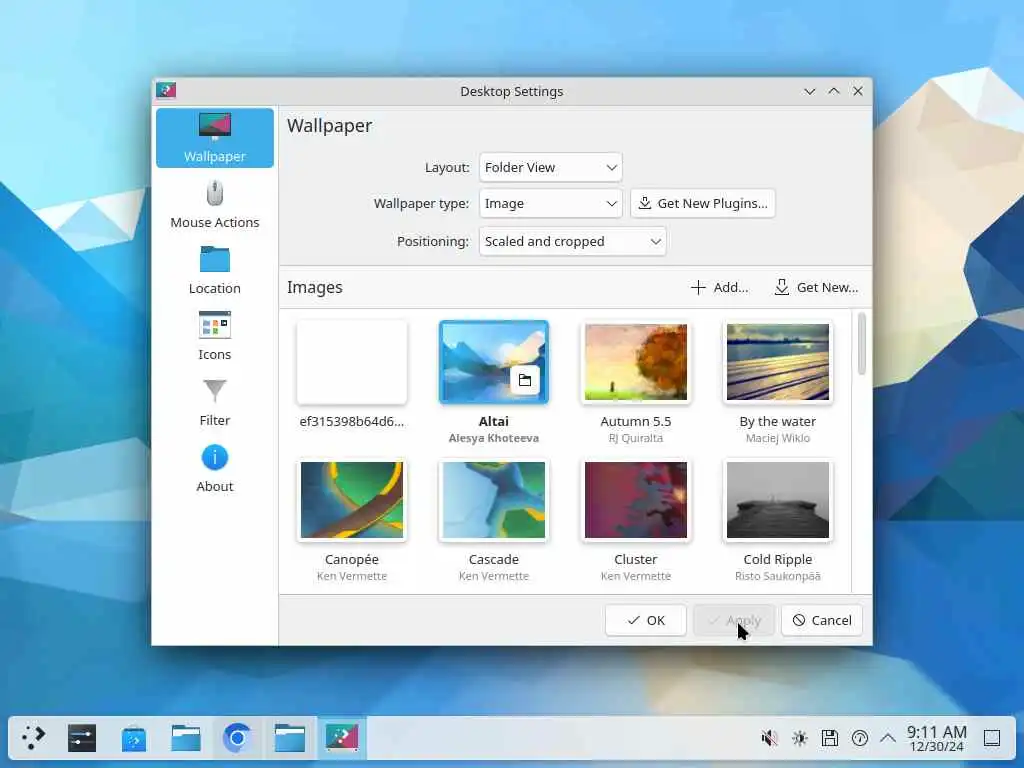Screen dimensions: 1024x768
Task: Click the RJ Quiralta author text
Action: click(635, 438)
